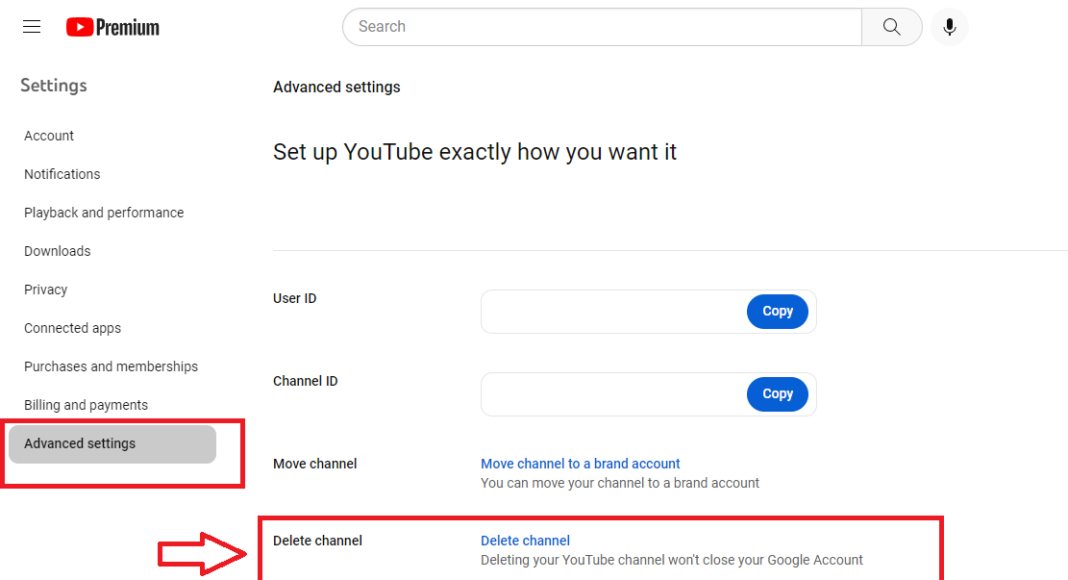View Connected apps settings

pyautogui.click(x=72, y=327)
